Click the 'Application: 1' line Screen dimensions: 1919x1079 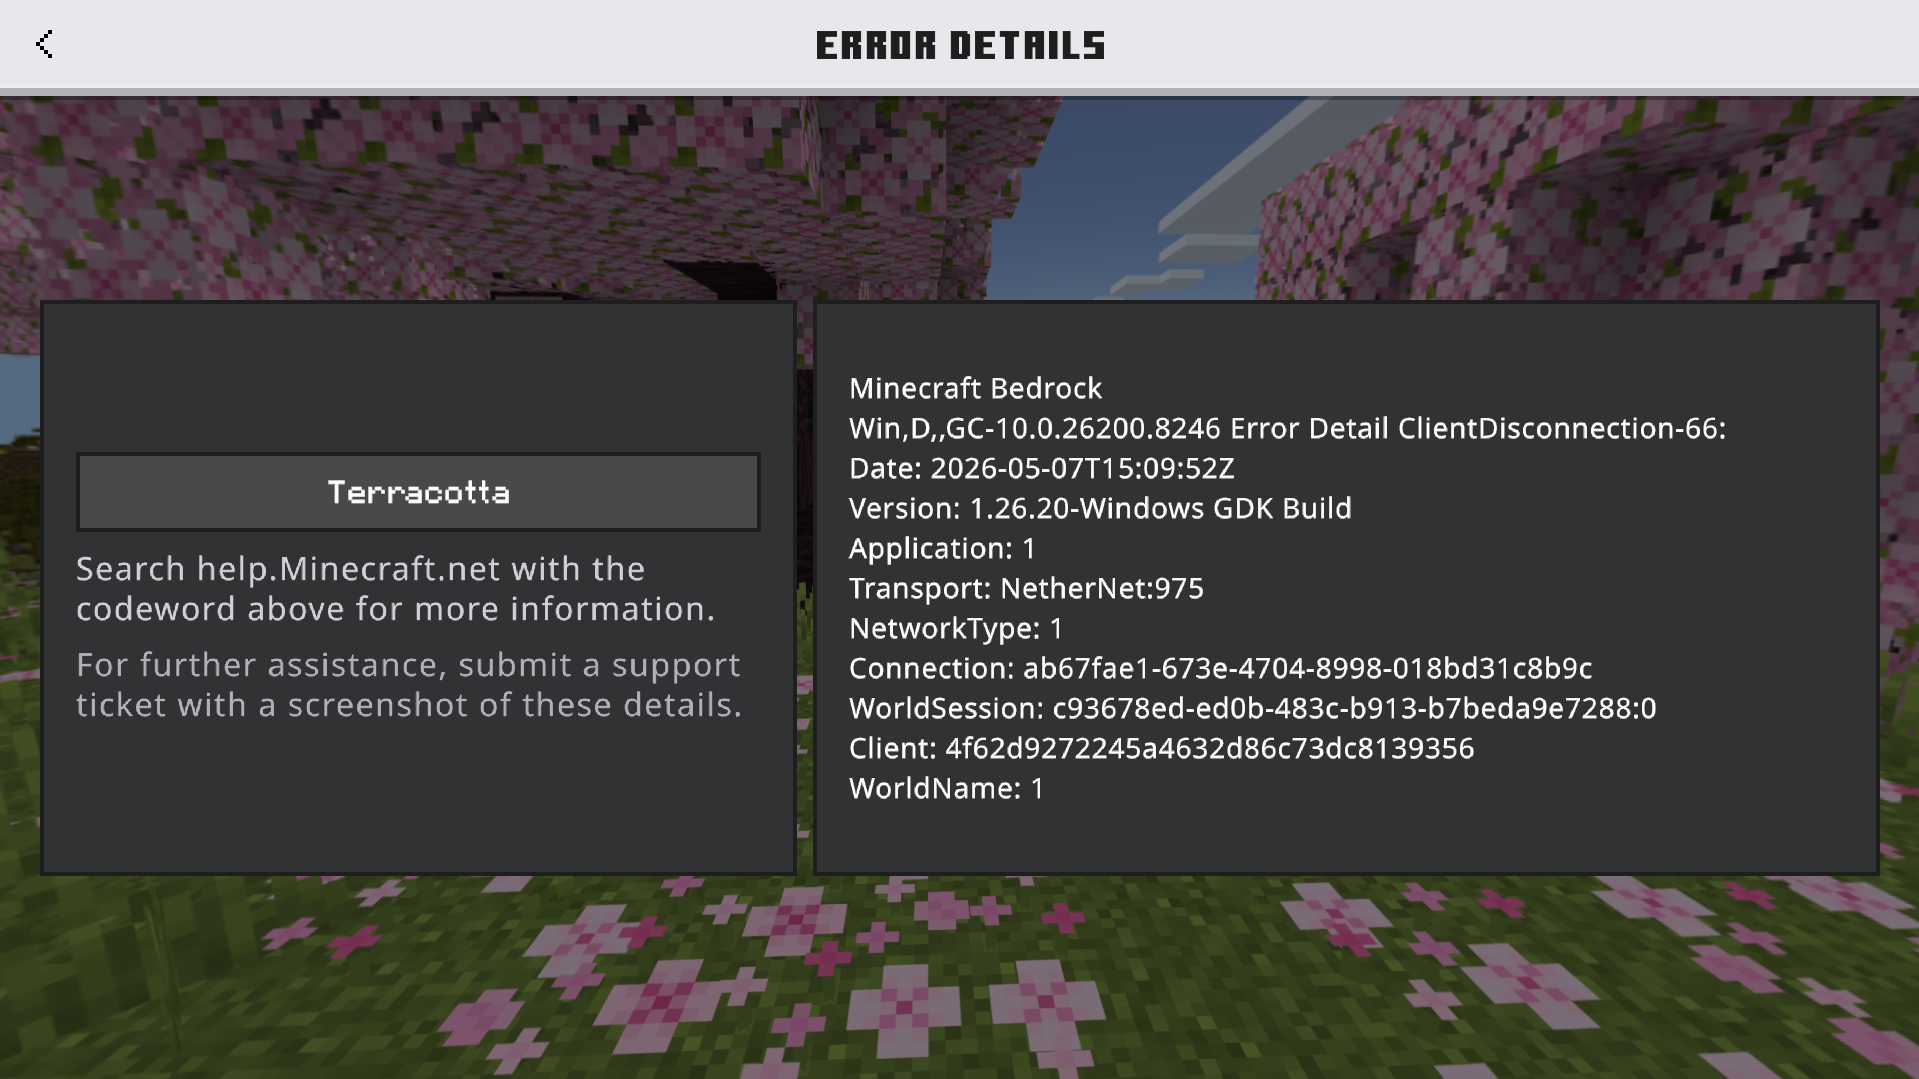pyautogui.click(x=942, y=548)
